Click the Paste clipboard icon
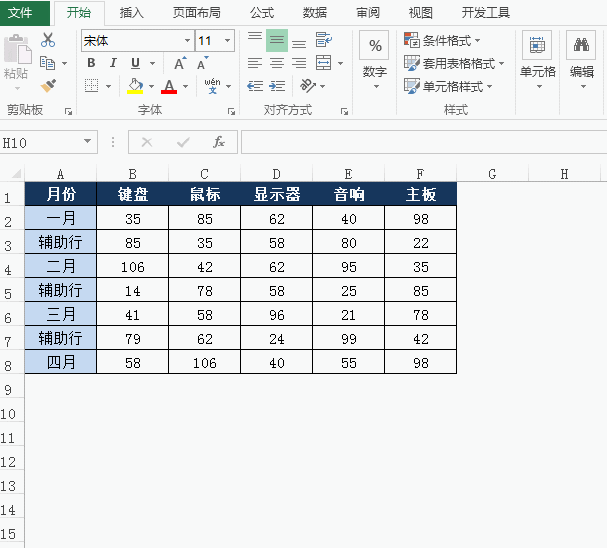 click(x=17, y=49)
